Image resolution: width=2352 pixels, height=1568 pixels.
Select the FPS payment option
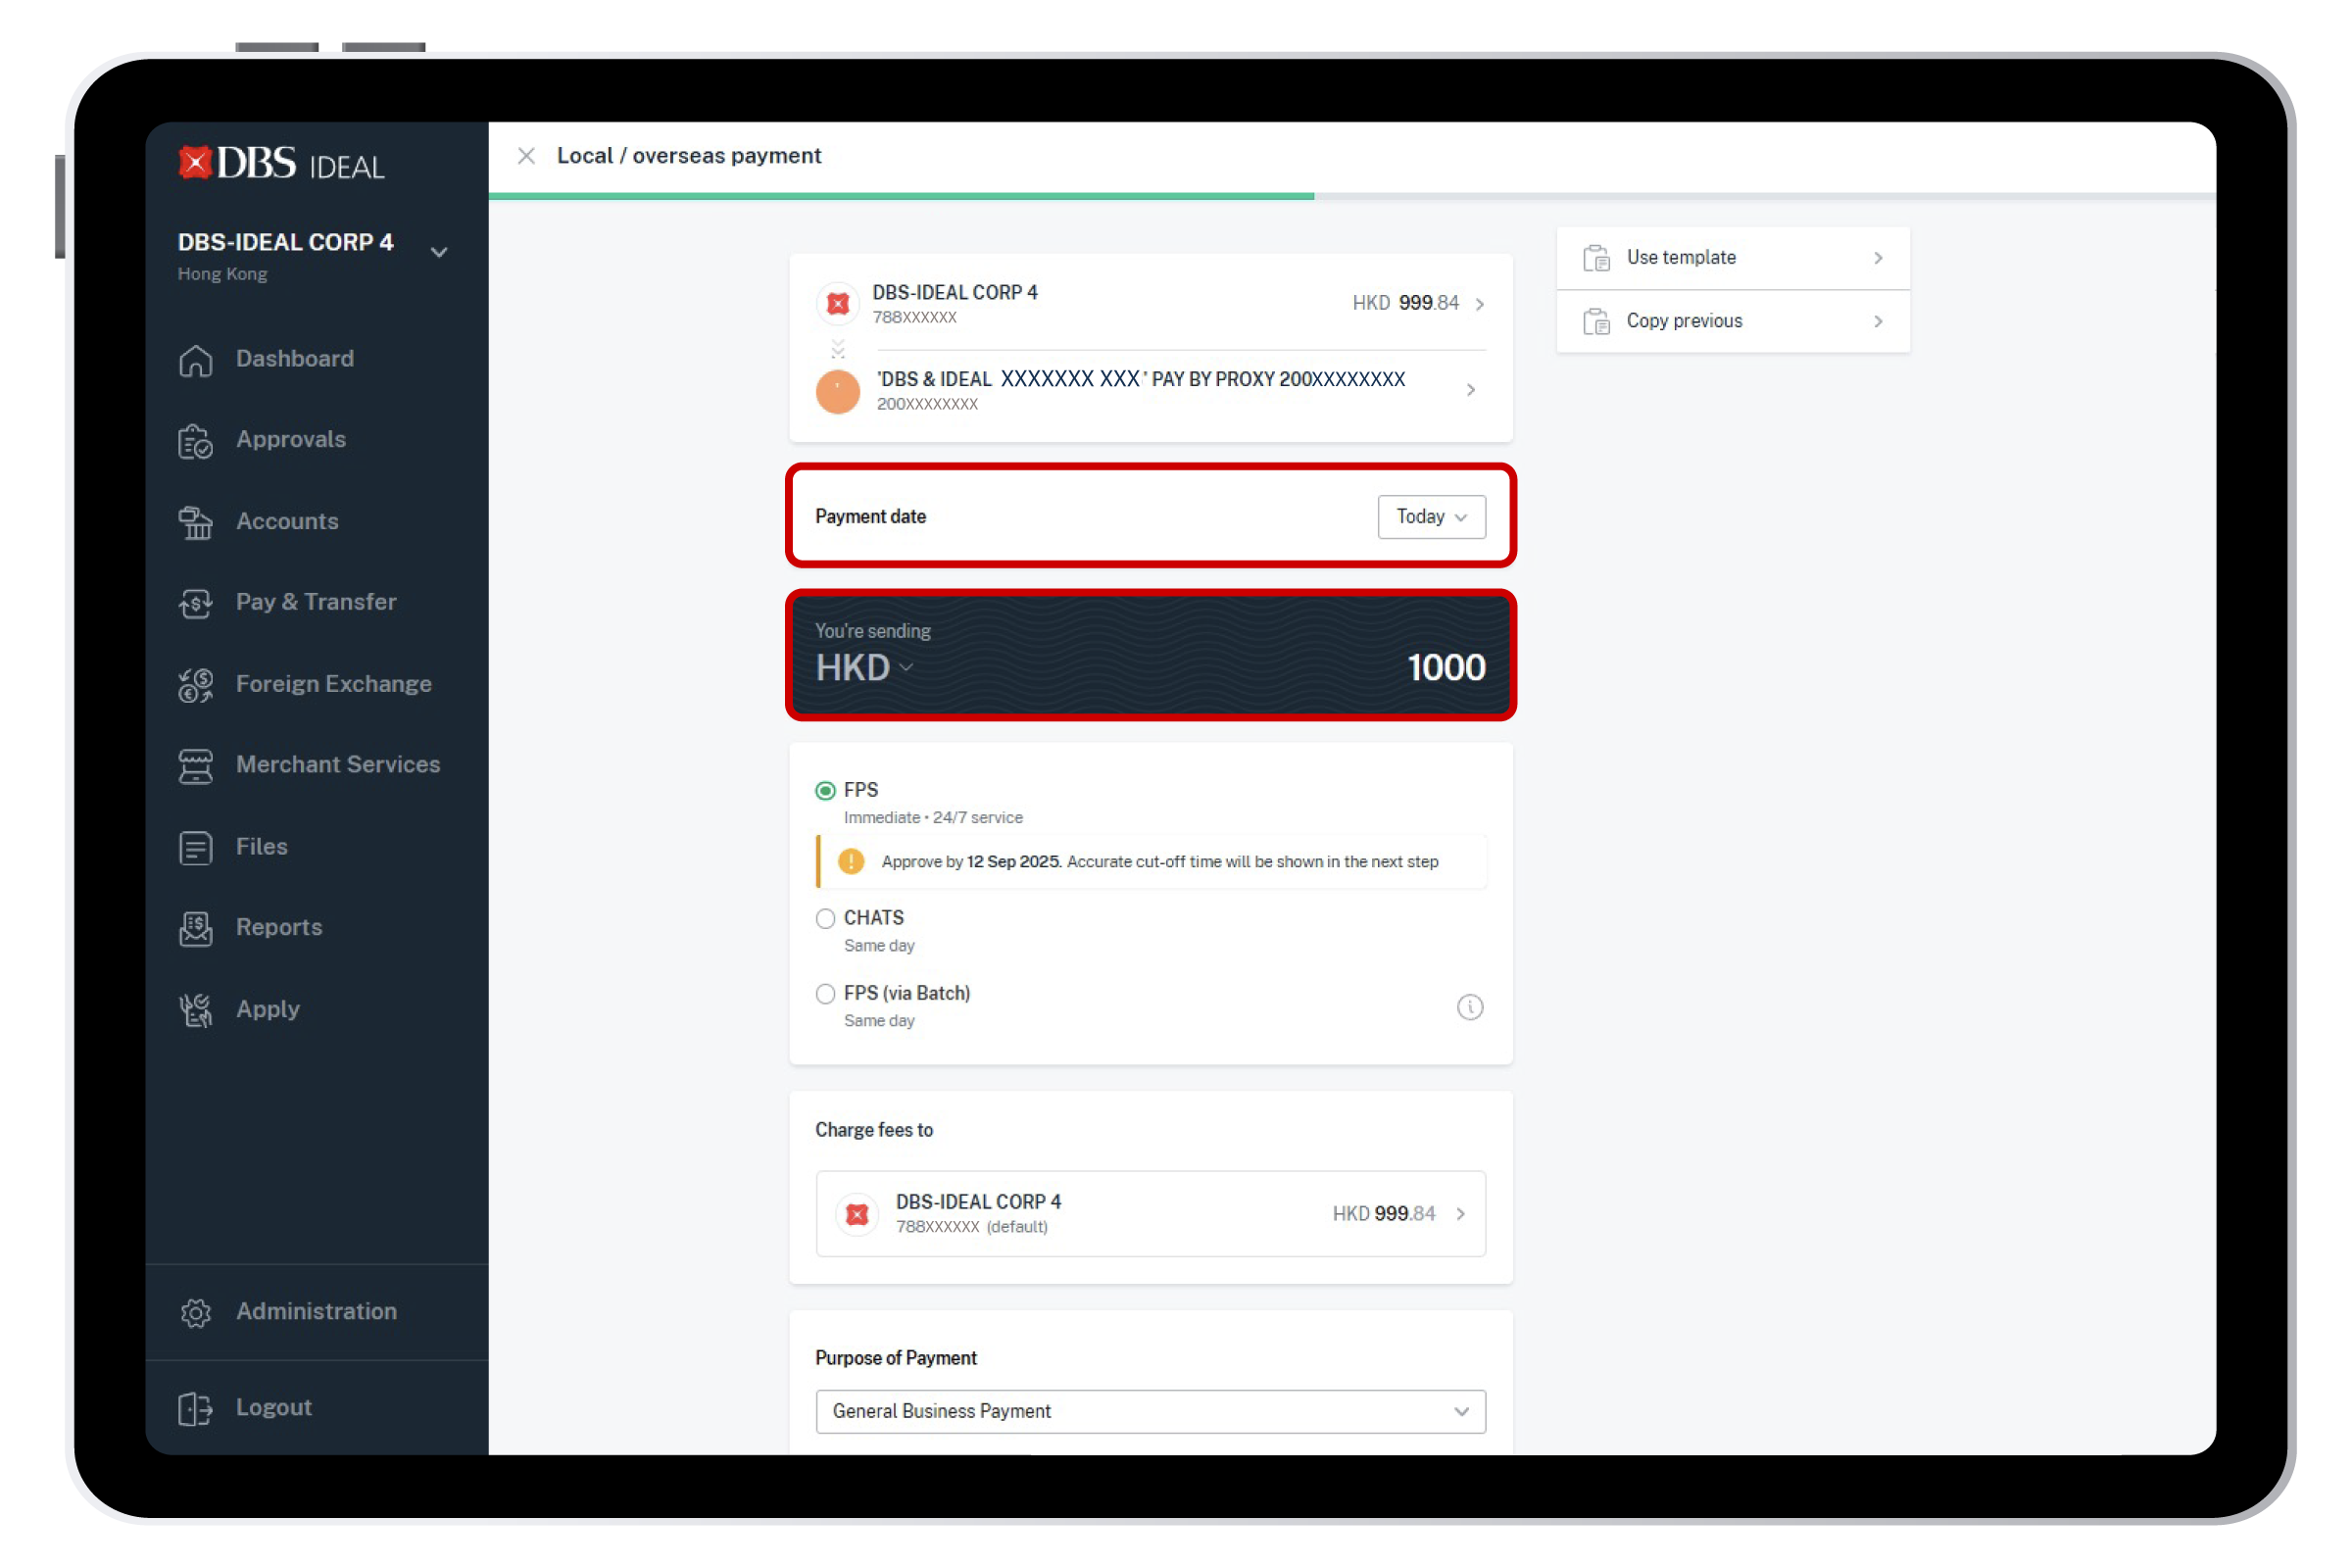825,791
